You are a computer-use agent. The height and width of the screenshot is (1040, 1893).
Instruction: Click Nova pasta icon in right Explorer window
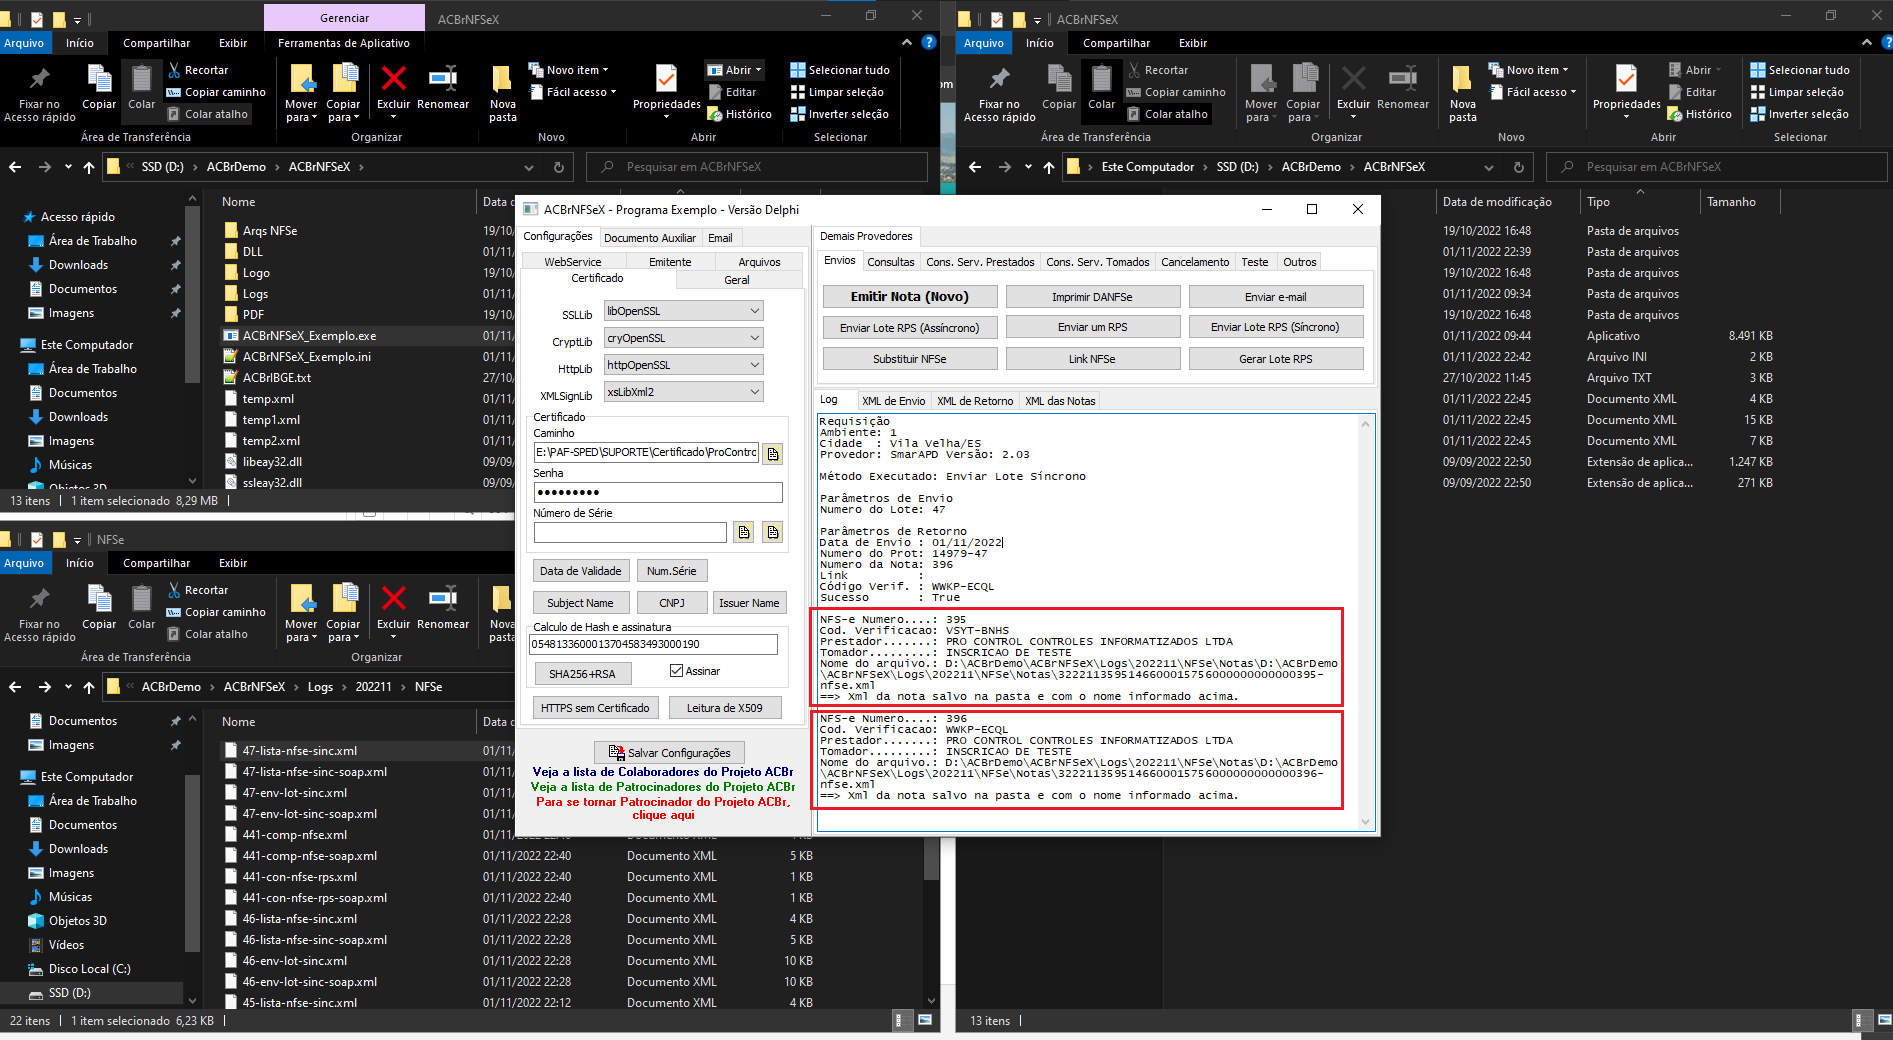pyautogui.click(x=1462, y=79)
